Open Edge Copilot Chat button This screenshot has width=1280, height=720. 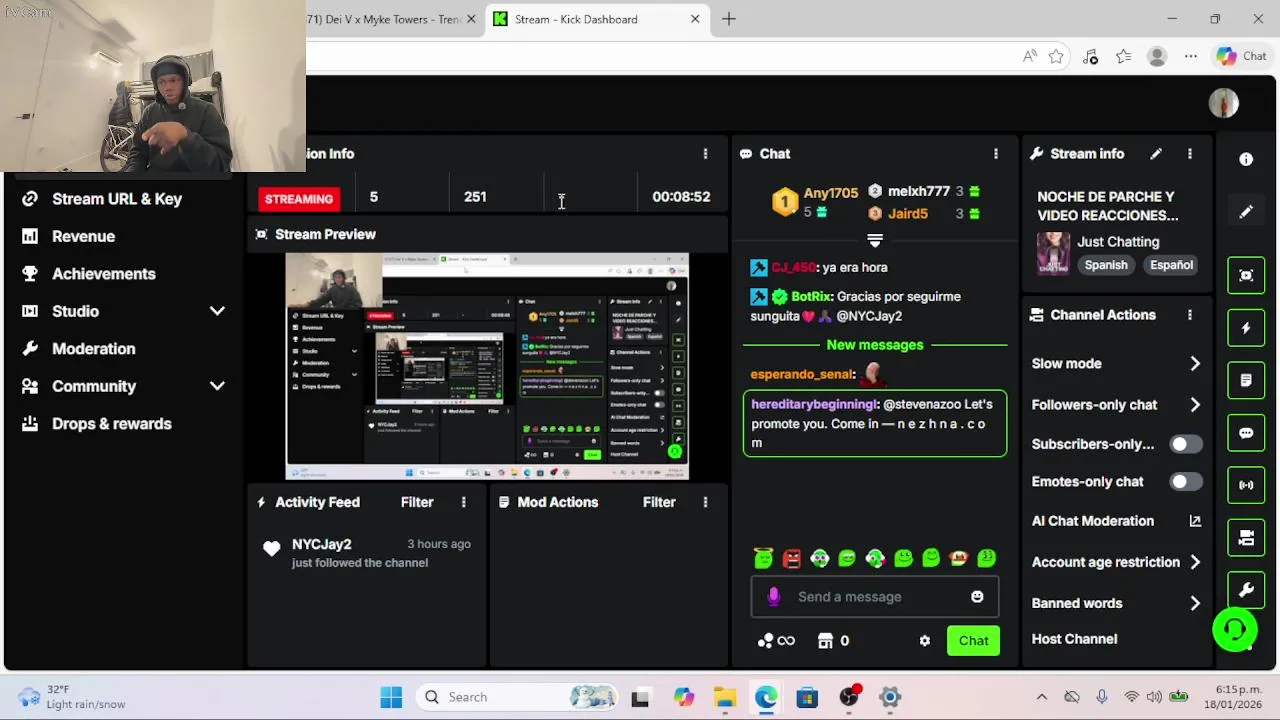click(x=1242, y=56)
